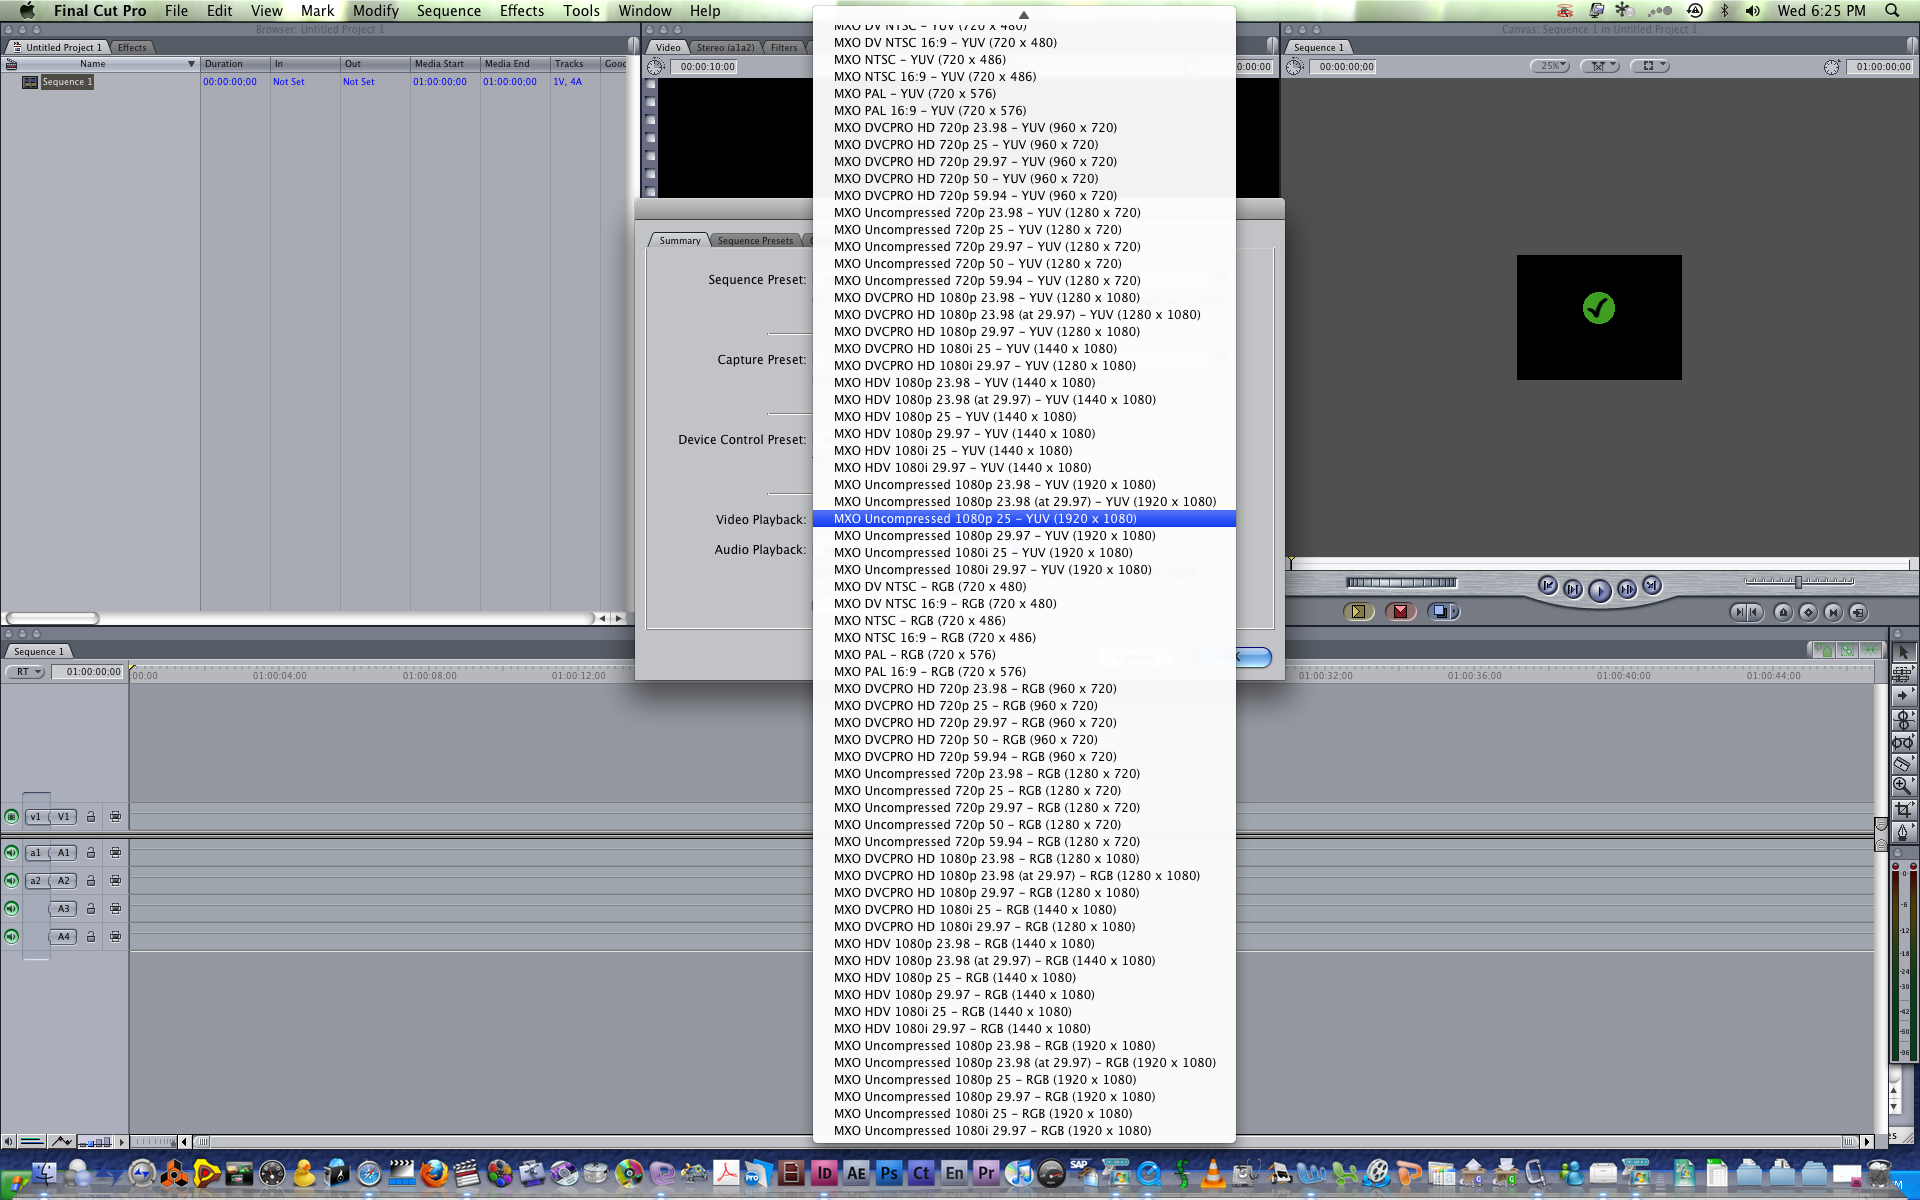Screen dimensions: 1920x1200
Task: Mute the A2 audio track
Action: click(12, 881)
